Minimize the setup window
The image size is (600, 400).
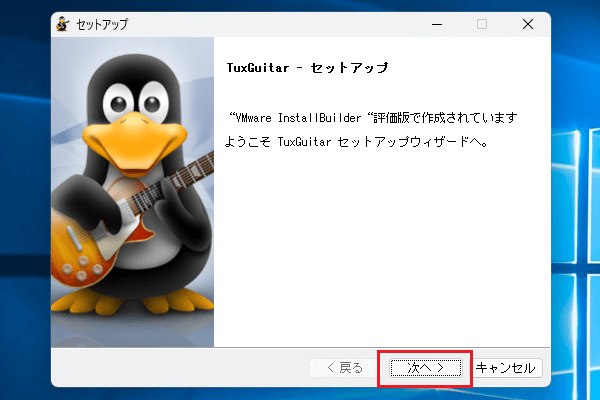tap(435, 25)
